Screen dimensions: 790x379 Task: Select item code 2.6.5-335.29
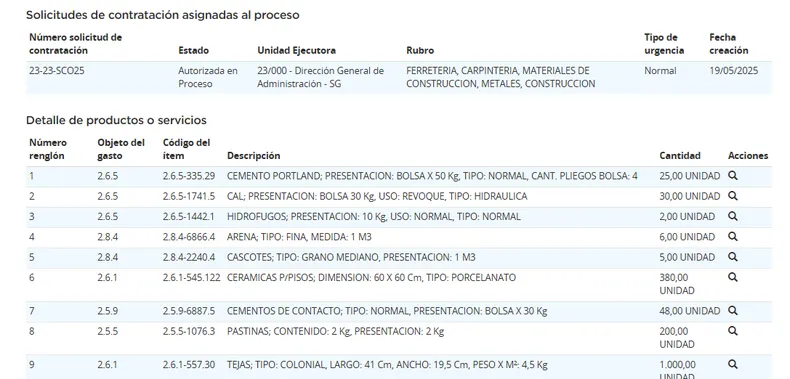(189, 176)
